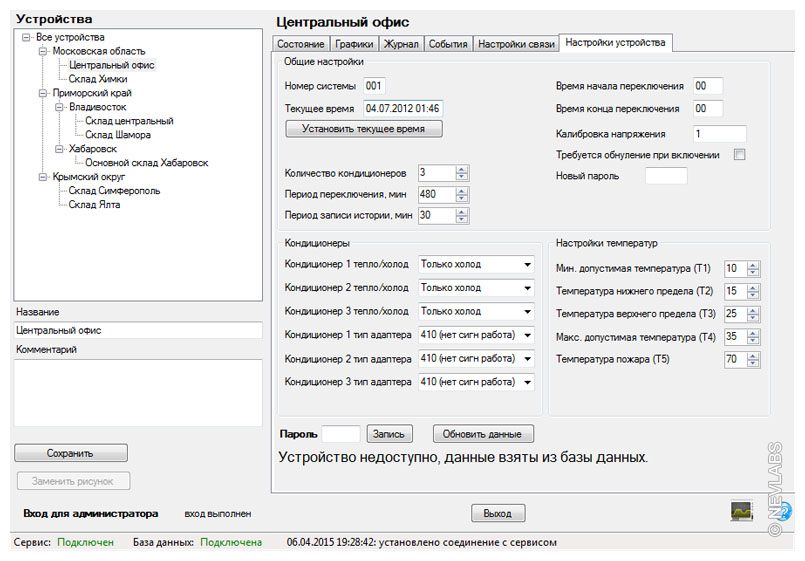Collapse the 'Крымский округ' tree node

pos(42,177)
